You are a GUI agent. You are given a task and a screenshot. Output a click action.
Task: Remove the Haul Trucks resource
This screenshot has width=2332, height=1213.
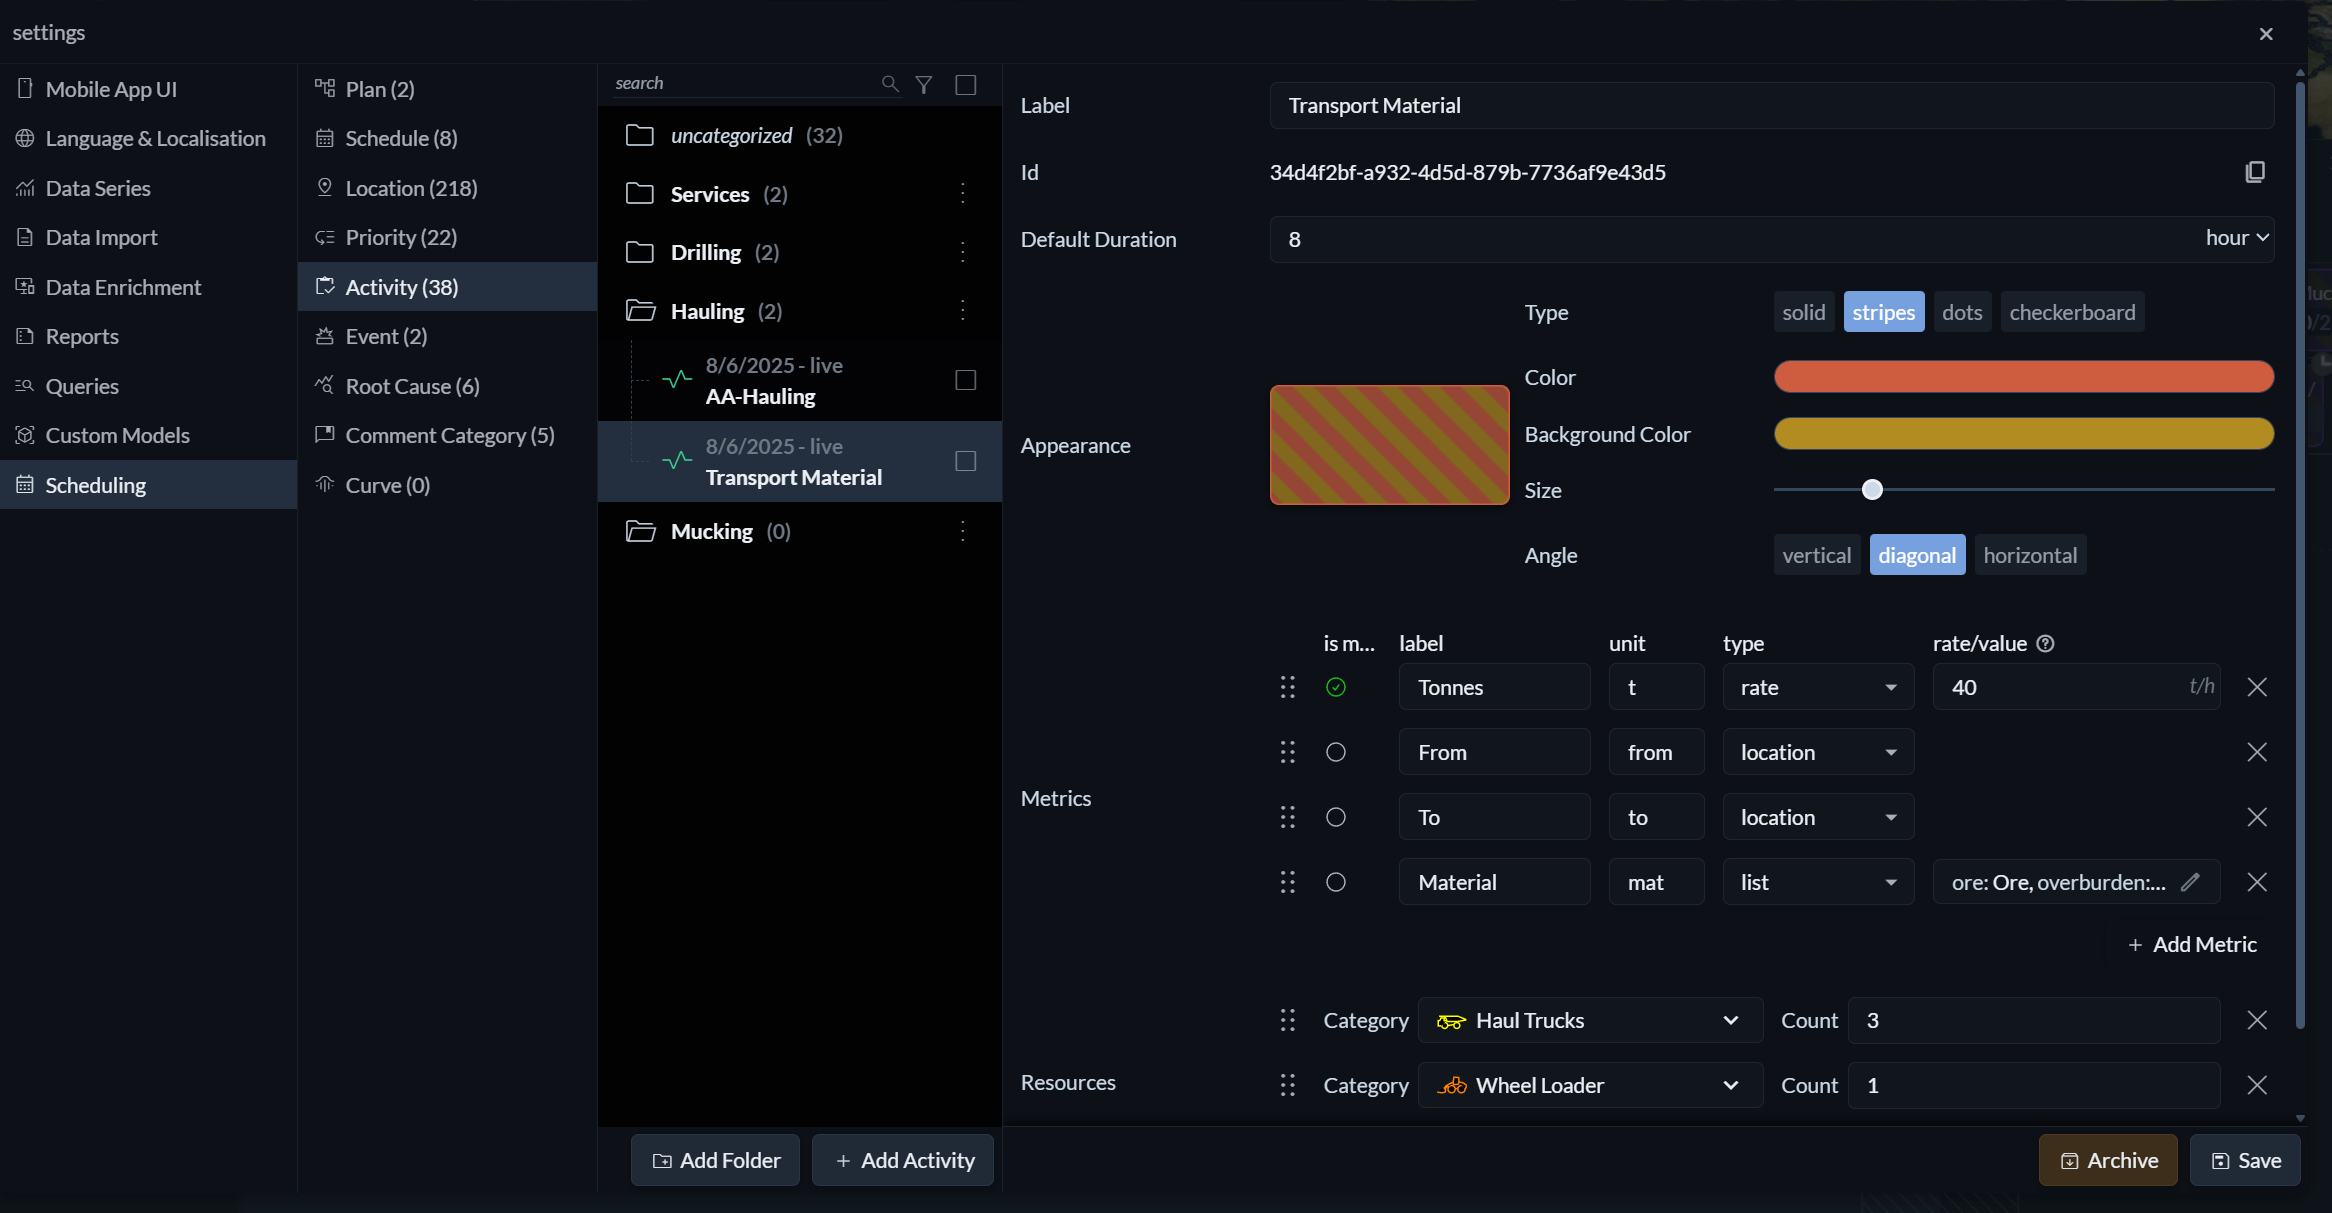click(x=2257, y=1020)
